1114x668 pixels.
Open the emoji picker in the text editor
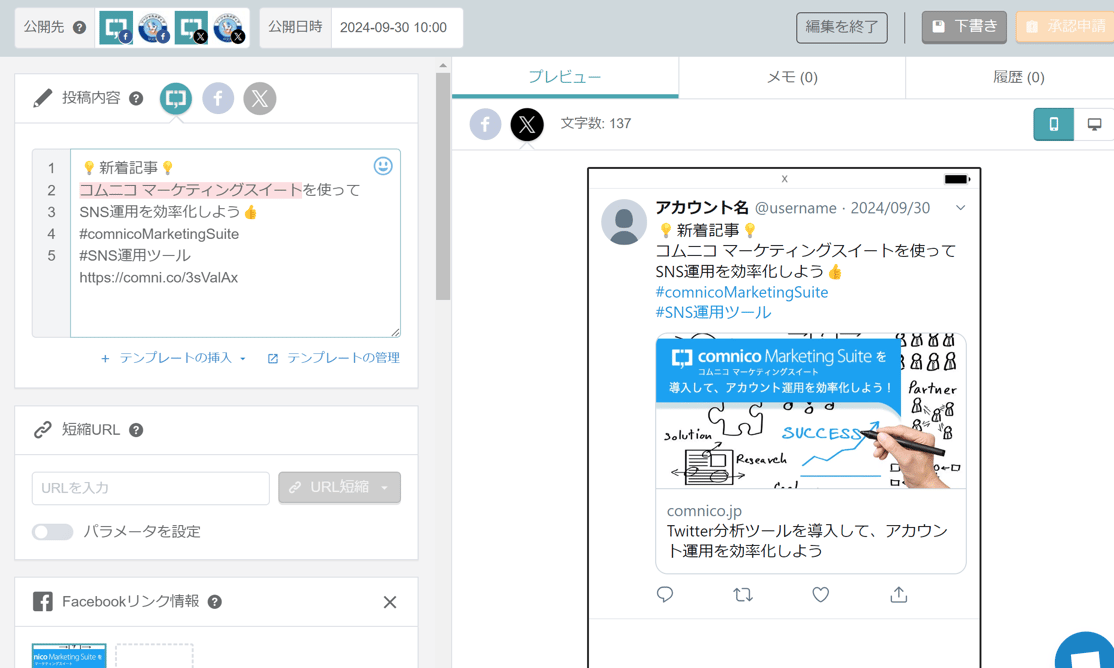click(x=382, y=165)
